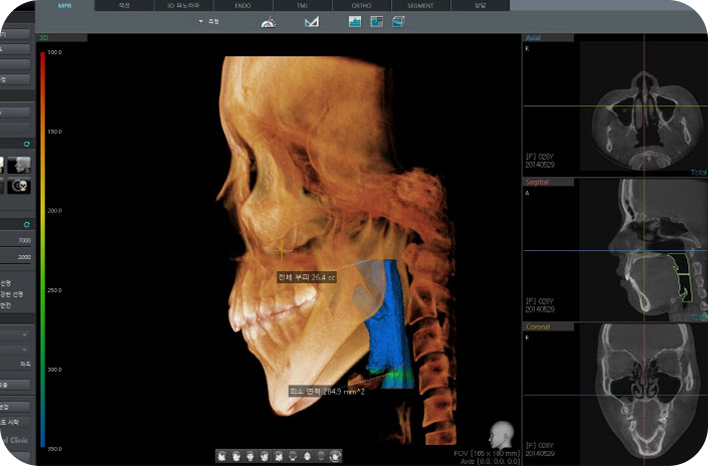Image resolution: width=708 pixels, height=466 pixels.
Task: Click the upper refresh icon in left panel
Action: pyautogui.click(x=27, y=144)
